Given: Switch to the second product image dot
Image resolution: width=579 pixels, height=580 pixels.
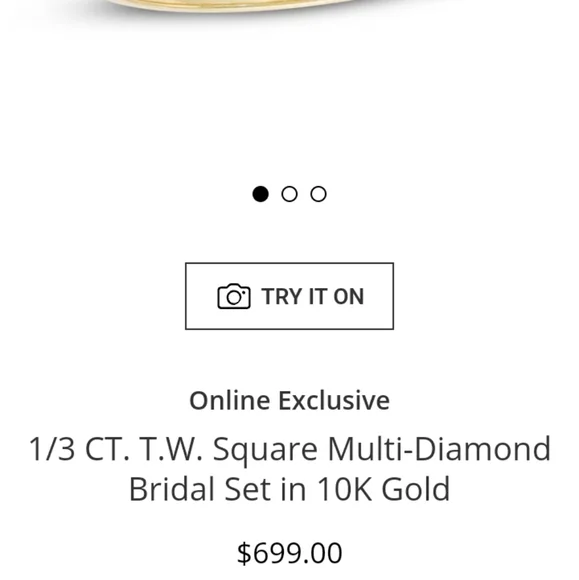Looking at the screenshot, I should pyautogui.click(x=289, y=194).
